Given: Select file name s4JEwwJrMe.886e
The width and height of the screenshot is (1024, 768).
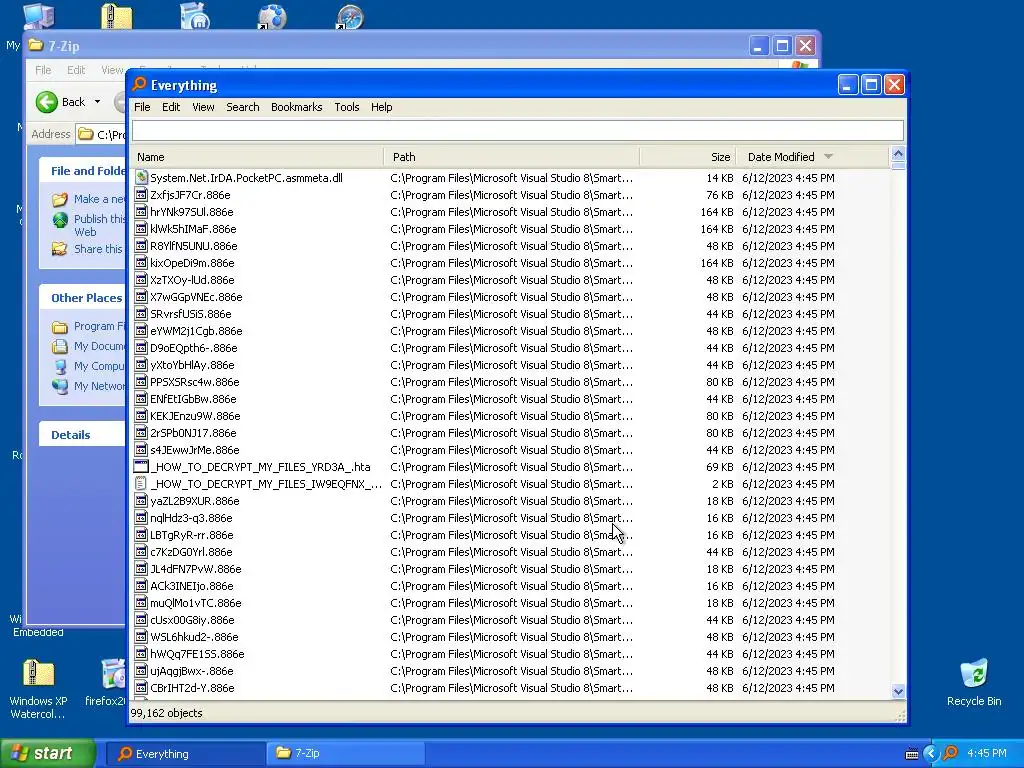Looking at the screenshot, I should [195, 450].
